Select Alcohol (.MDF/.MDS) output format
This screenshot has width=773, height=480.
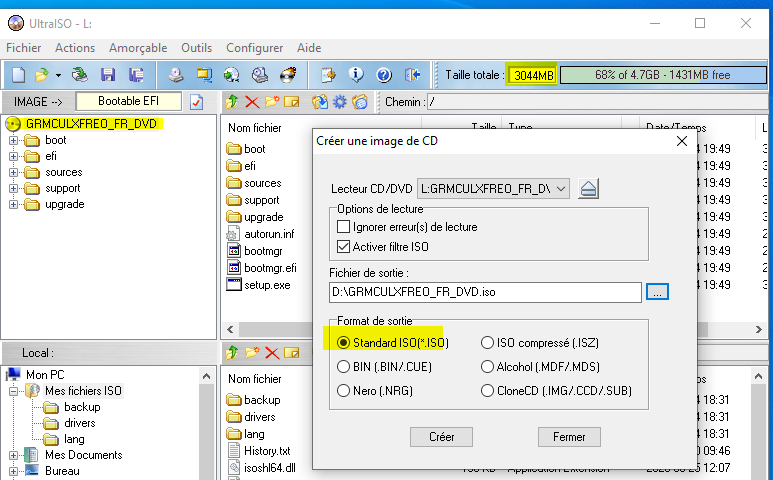[x=487, y=367]
